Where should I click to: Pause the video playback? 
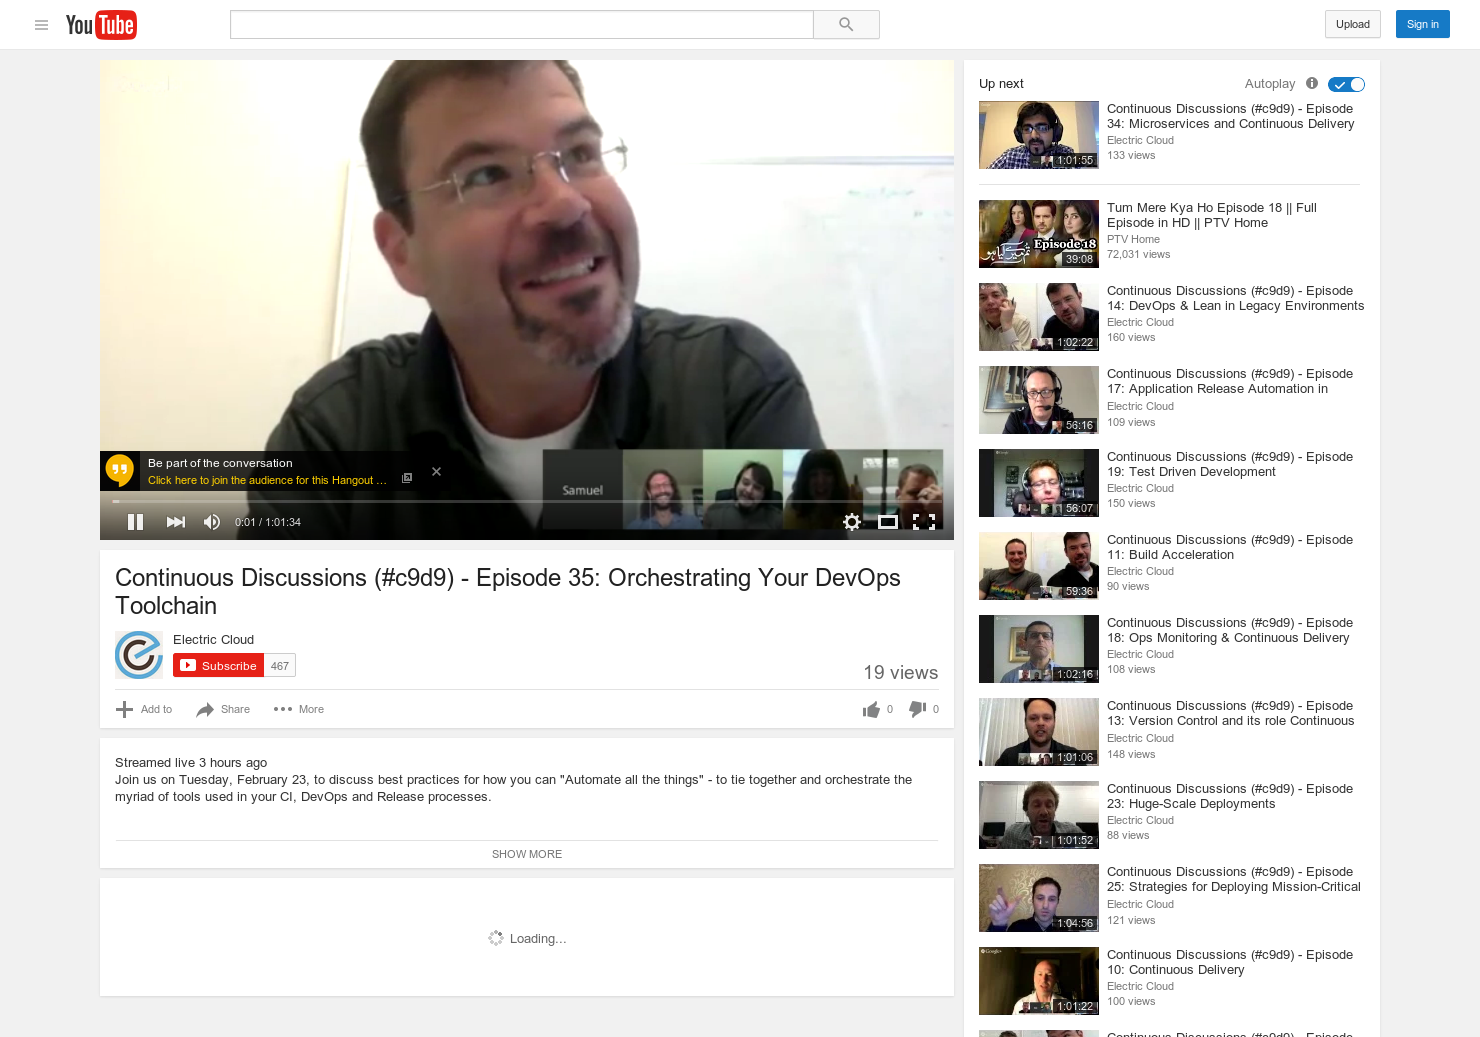coord(135,521)
